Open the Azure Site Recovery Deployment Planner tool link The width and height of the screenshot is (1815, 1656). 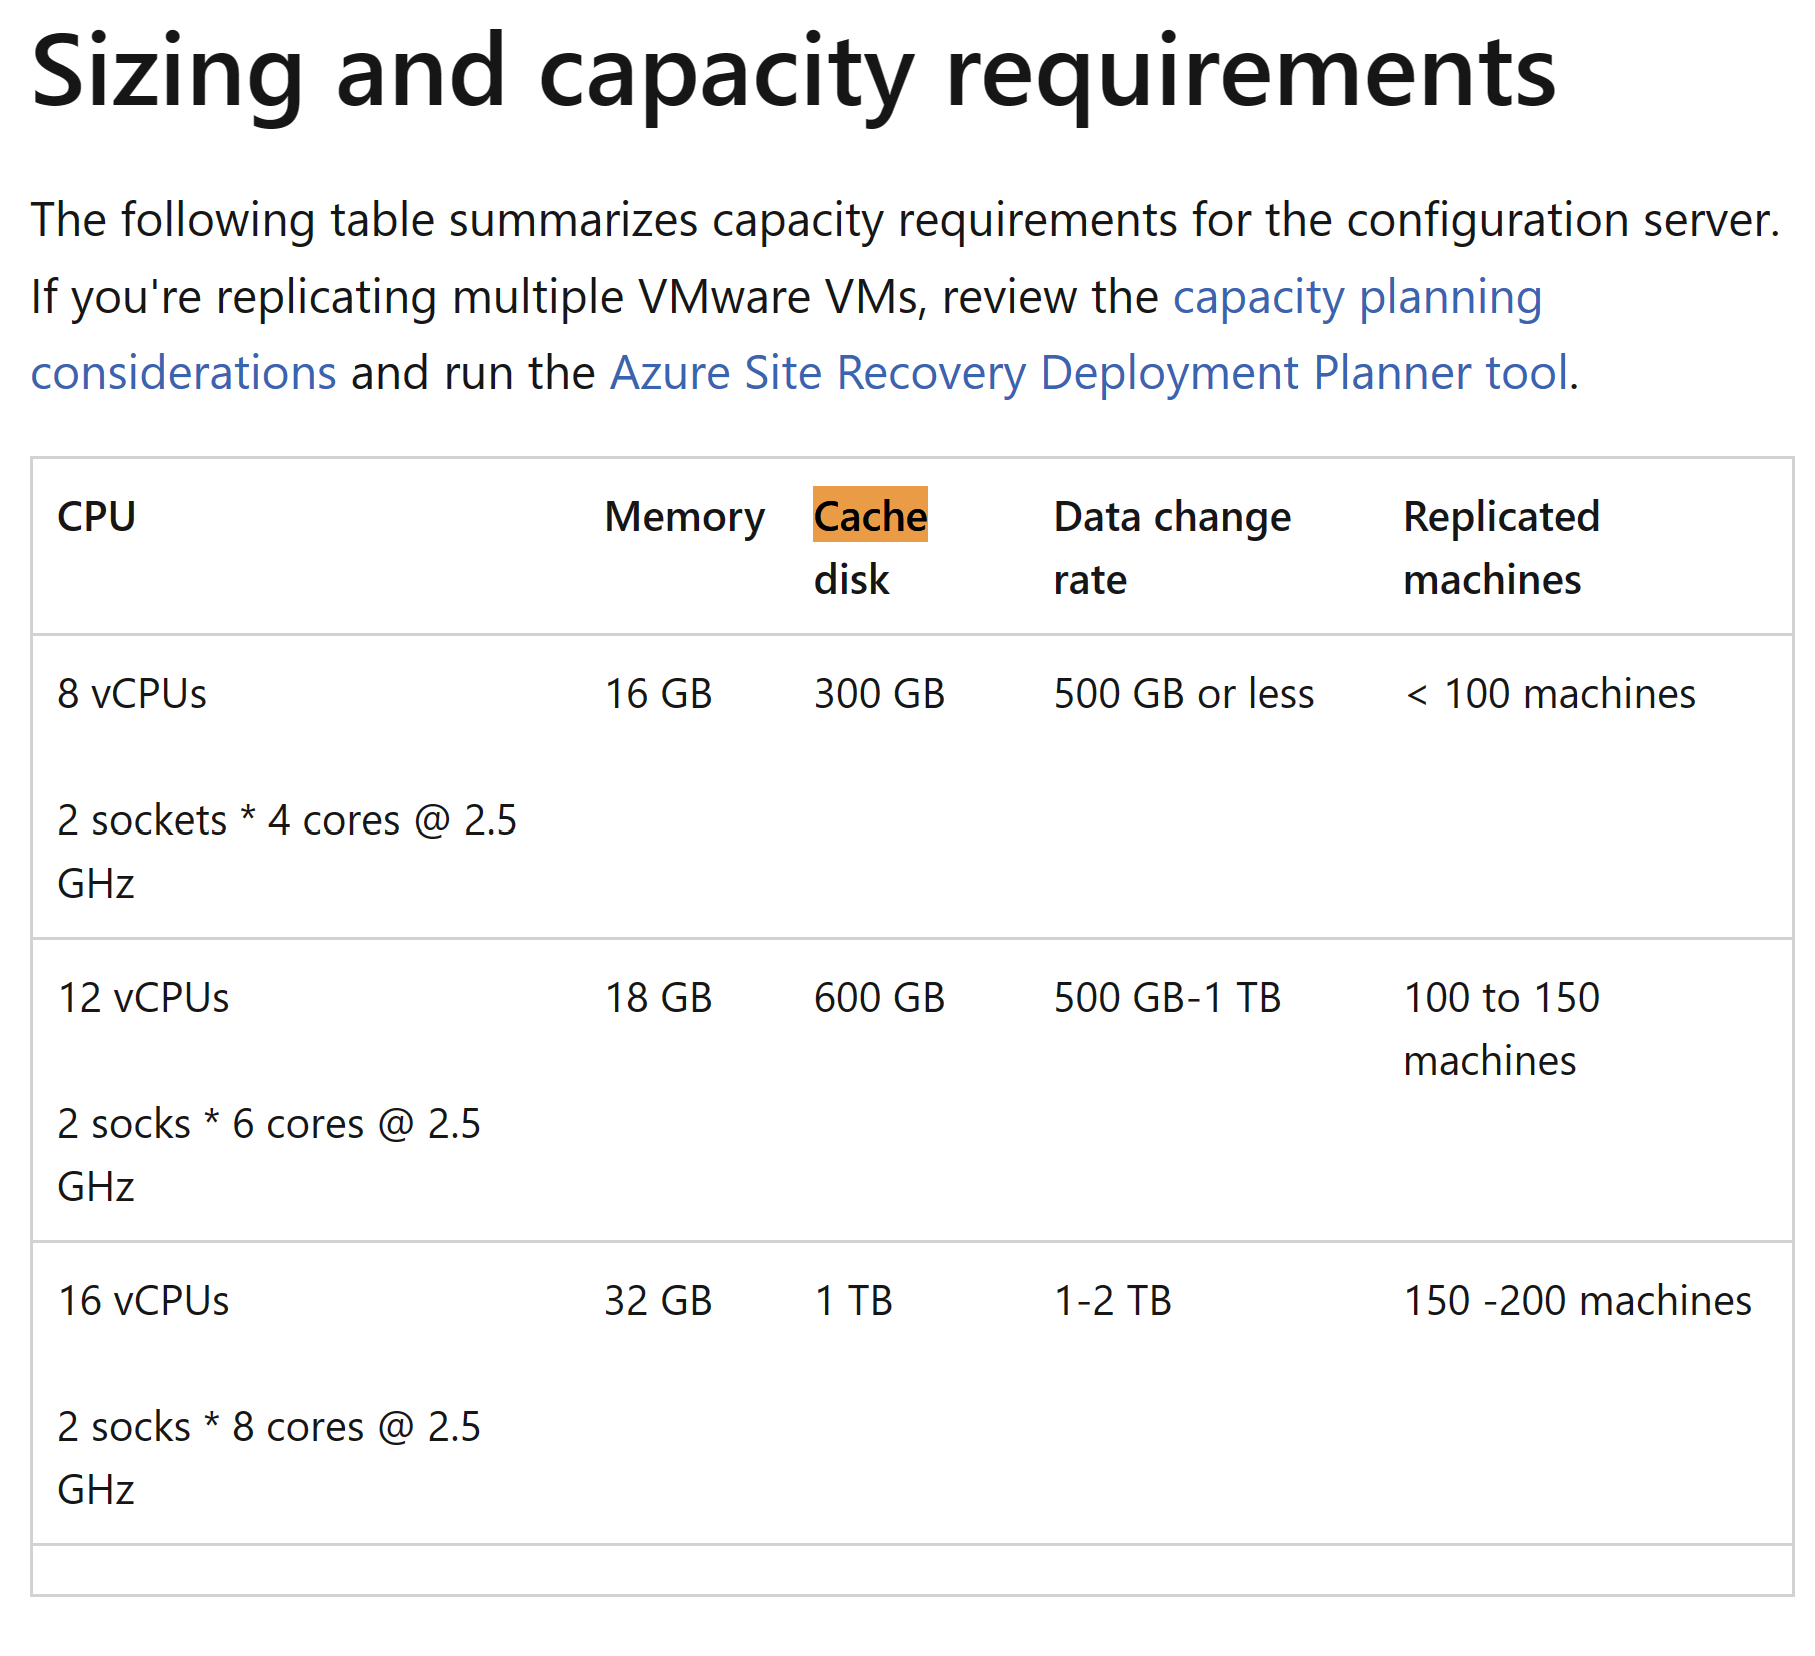click(1088, 374)
